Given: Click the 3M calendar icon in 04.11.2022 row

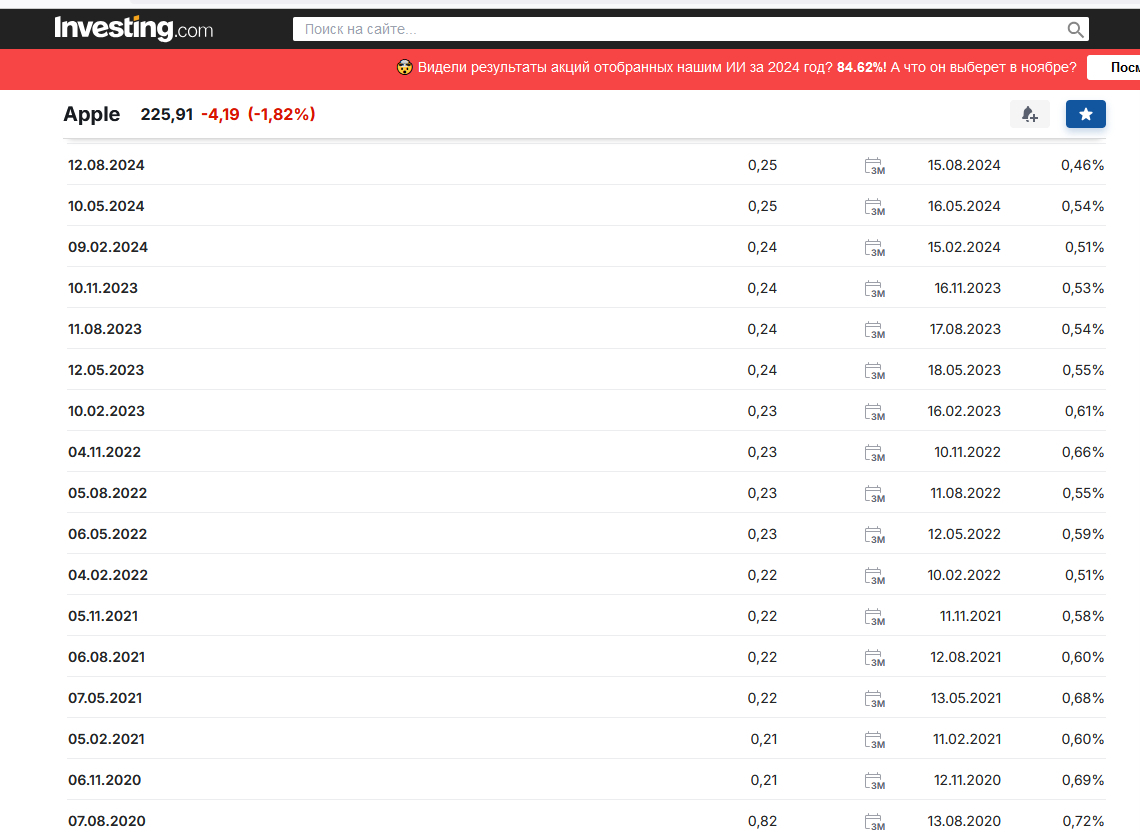Looking at the screenshot, I should (875, 454).
